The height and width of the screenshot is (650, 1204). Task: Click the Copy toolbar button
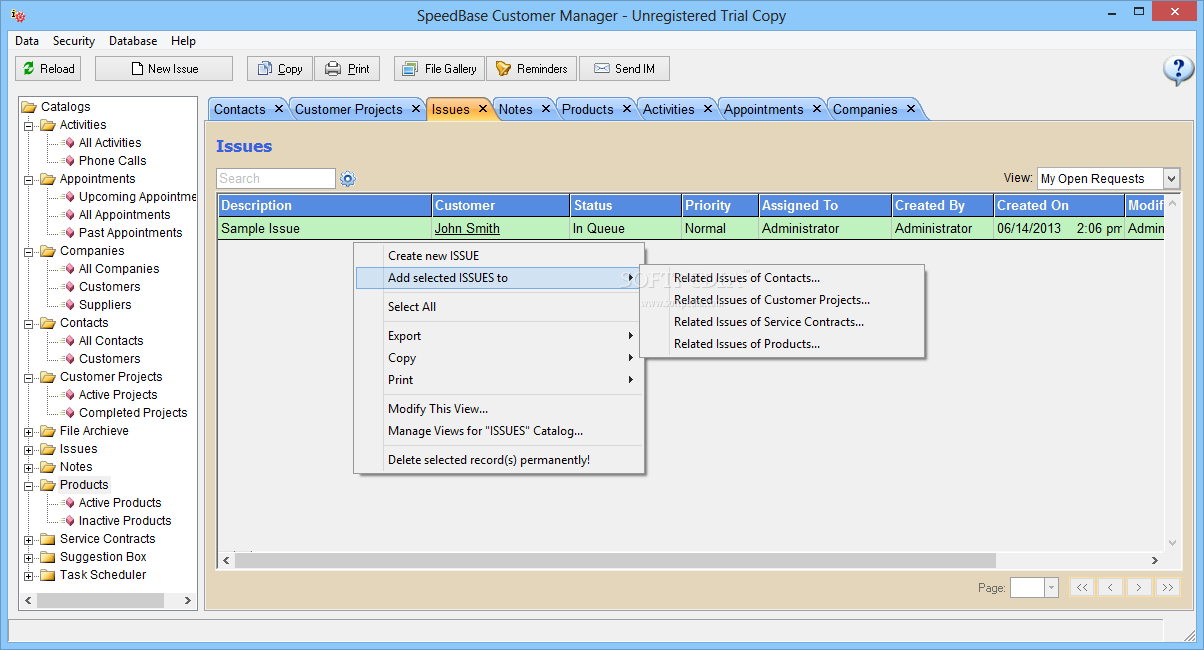(x=280, y=69)
